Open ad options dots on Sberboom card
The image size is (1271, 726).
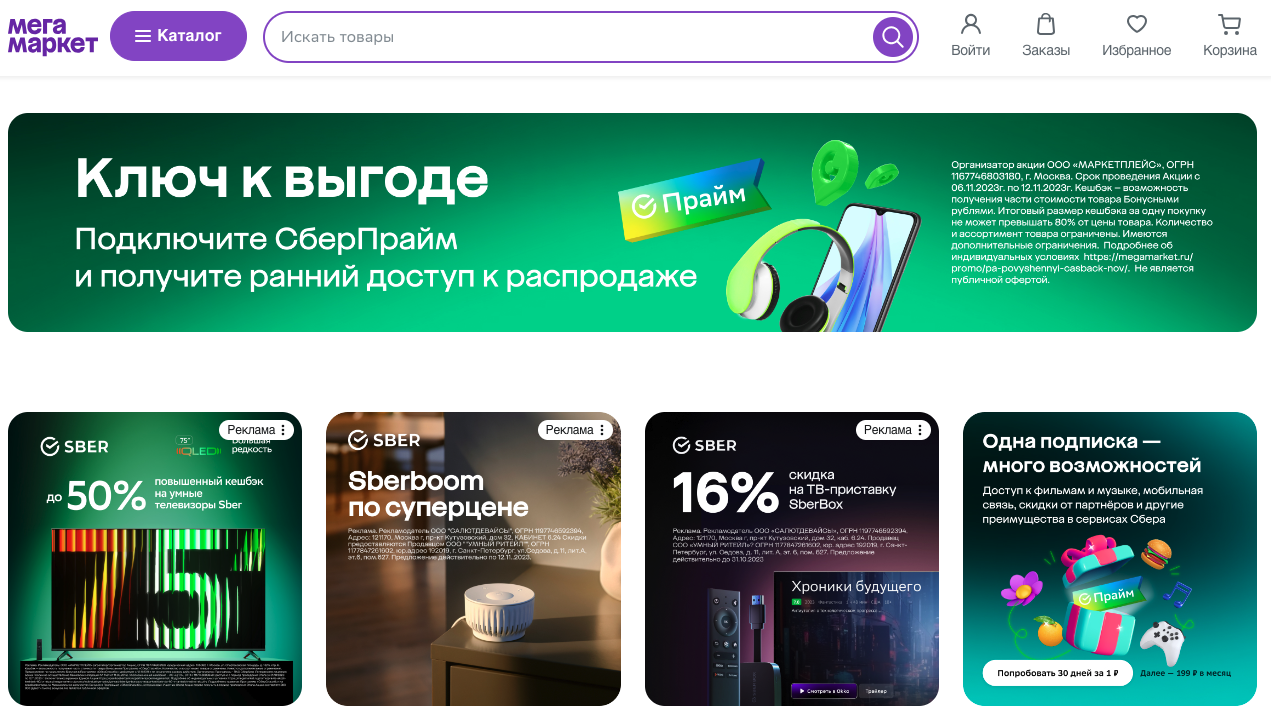click(x=602, y=430)
